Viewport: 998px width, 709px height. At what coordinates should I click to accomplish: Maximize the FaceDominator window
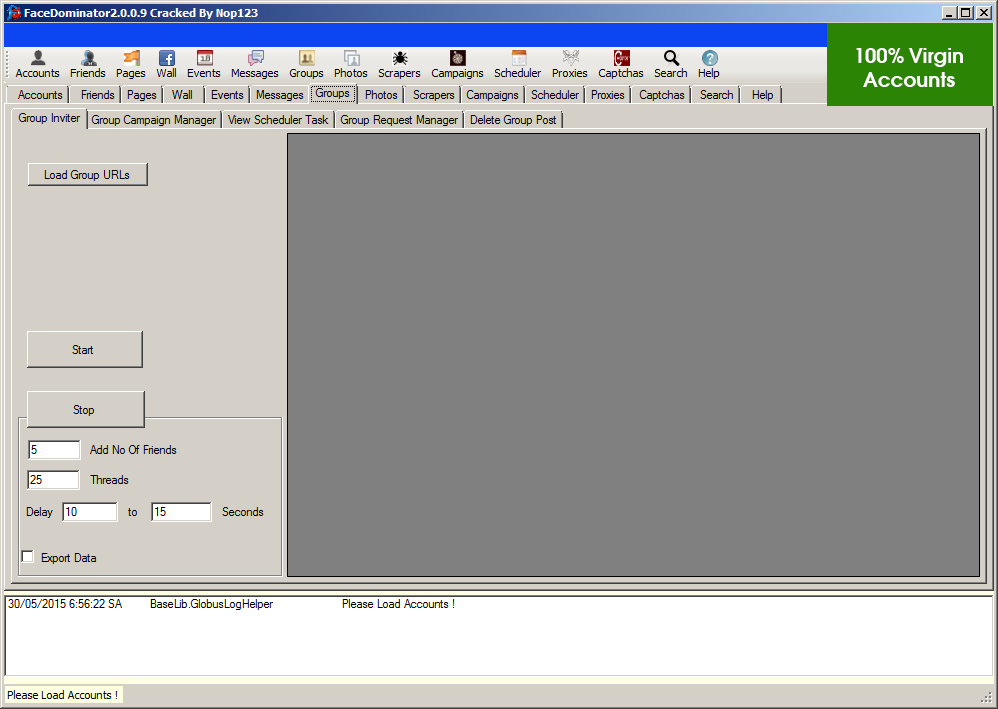pos(966,13)
